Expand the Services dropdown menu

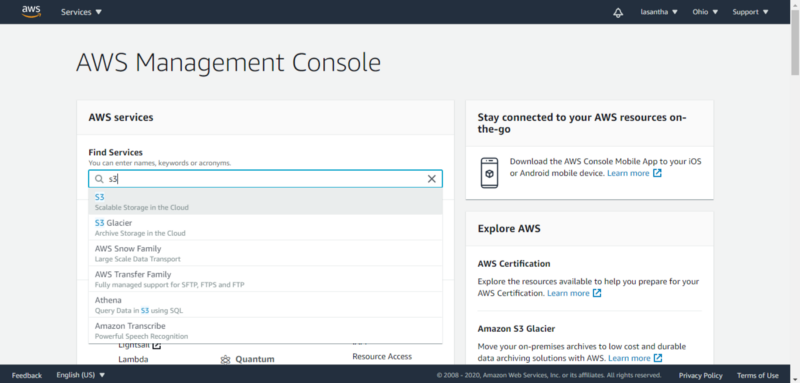click(82, 12)
